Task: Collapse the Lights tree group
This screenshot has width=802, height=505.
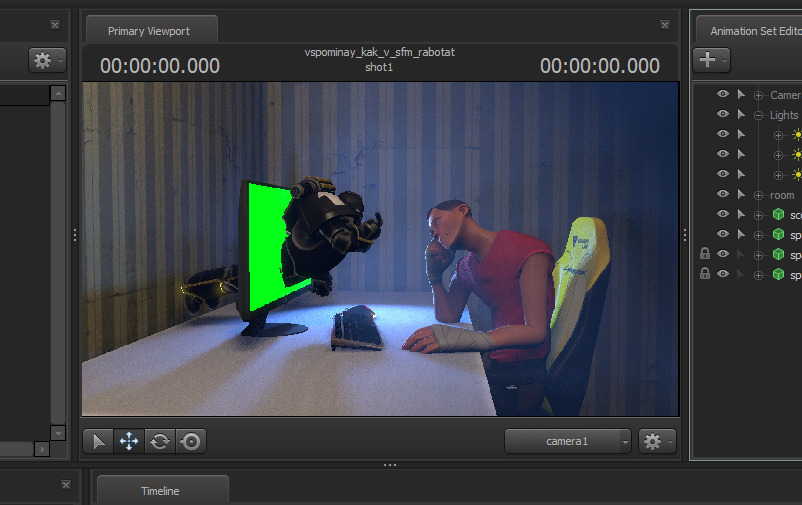Action: coord(759,116)
